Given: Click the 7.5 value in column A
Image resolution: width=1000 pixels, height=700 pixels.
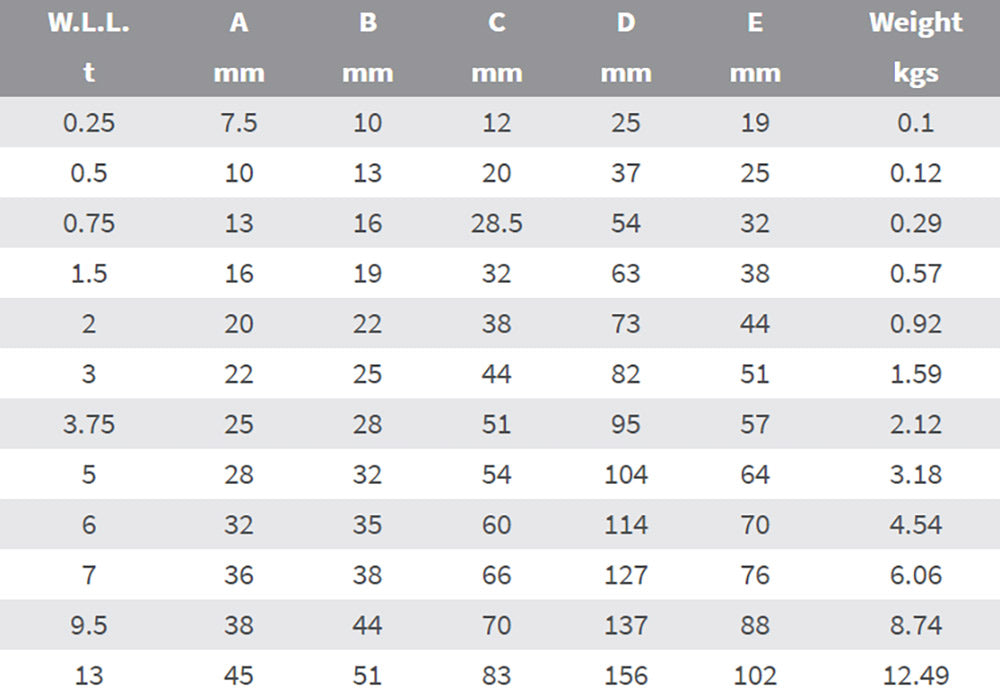Looking at the screenshot, I should [239, 123].
